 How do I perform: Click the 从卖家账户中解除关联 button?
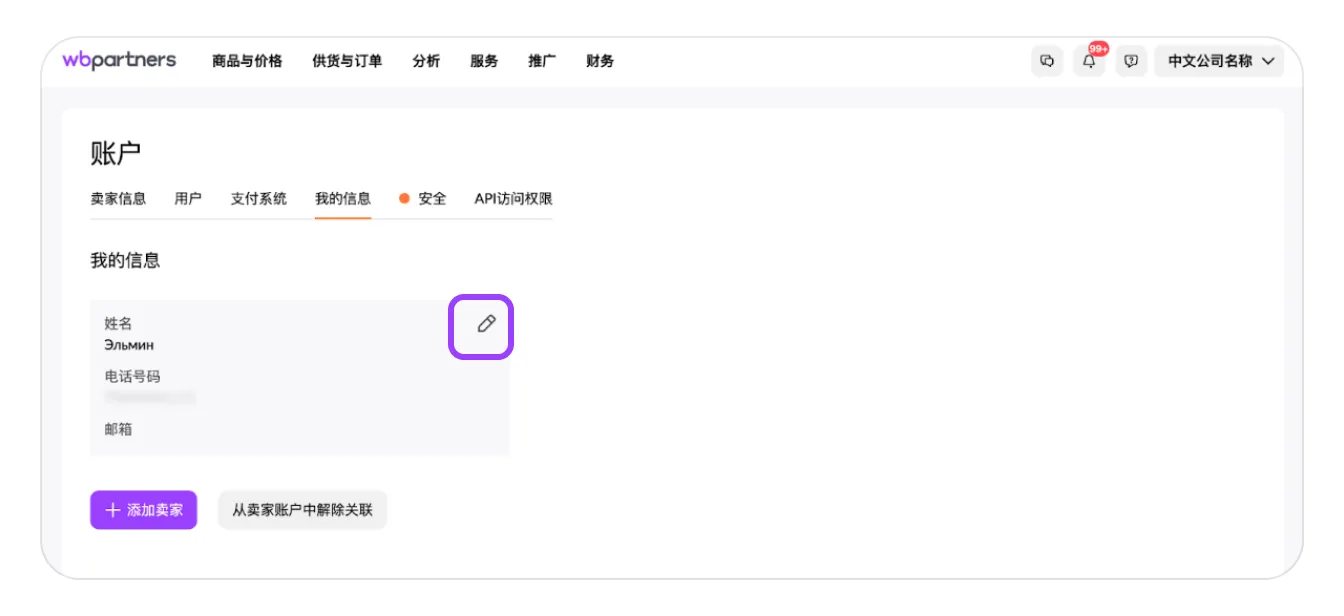tap(302, 510)
